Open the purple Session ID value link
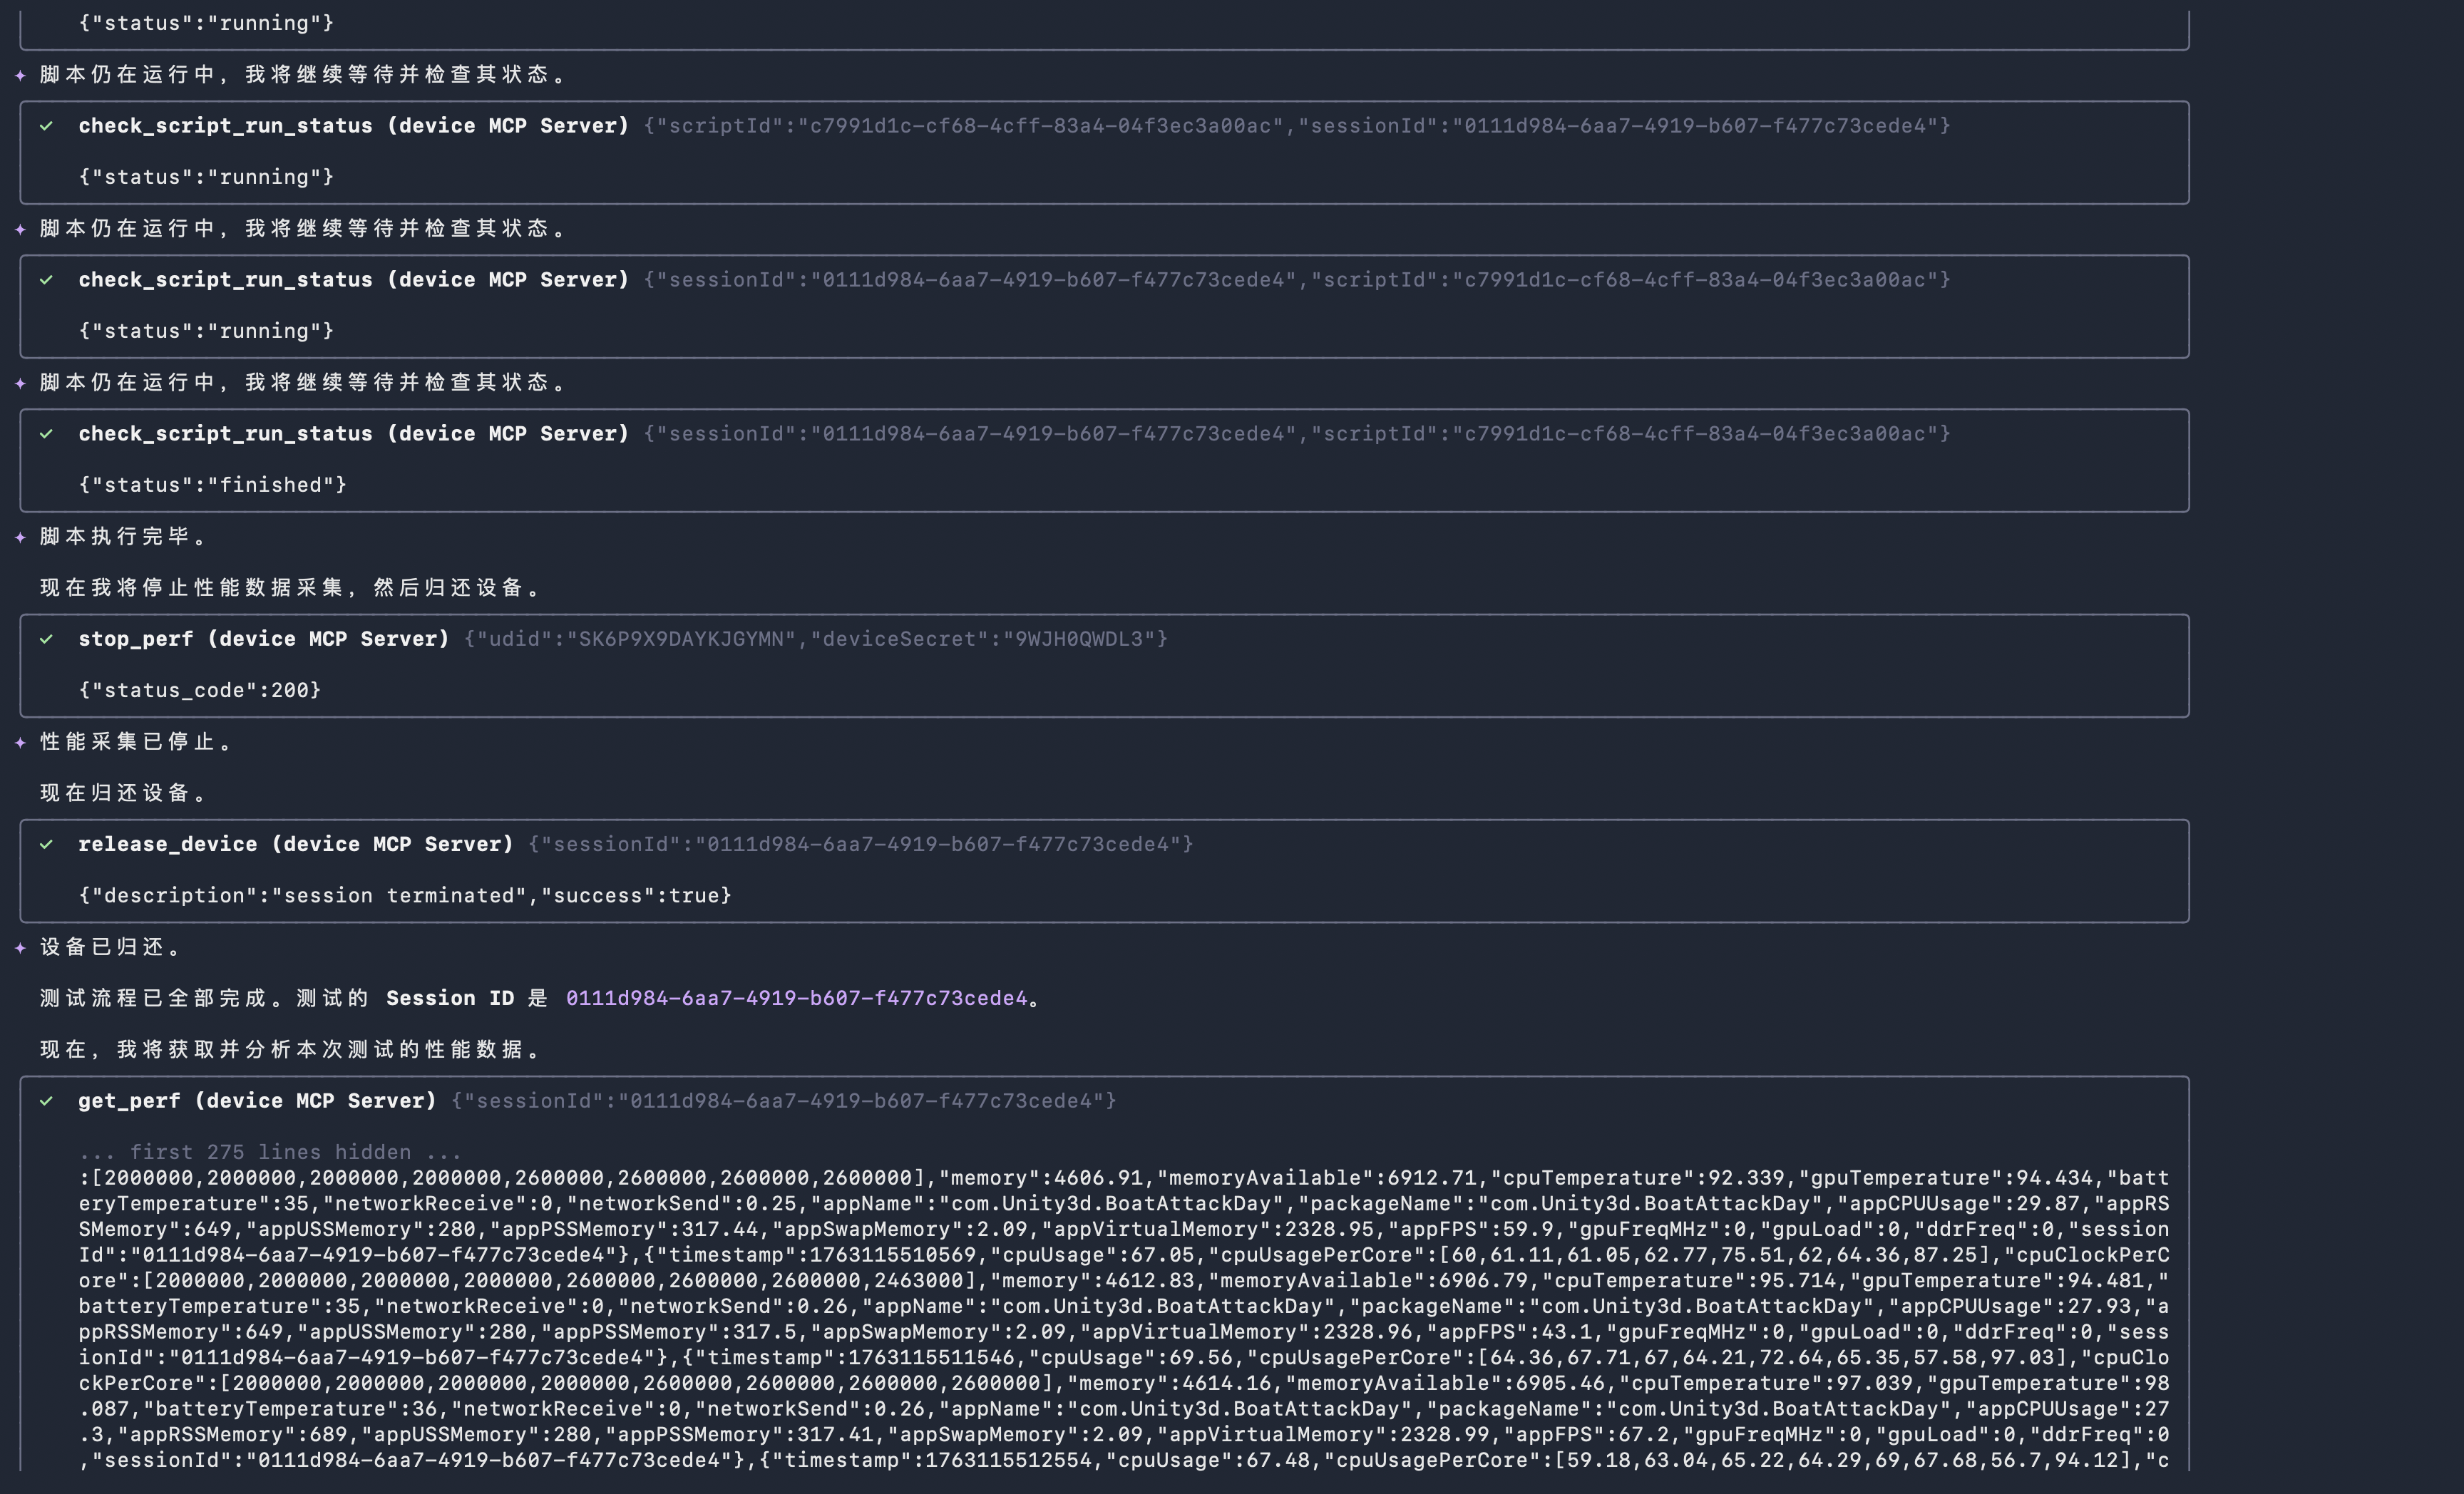The image size is (2464, 1494). pos(796,998)
